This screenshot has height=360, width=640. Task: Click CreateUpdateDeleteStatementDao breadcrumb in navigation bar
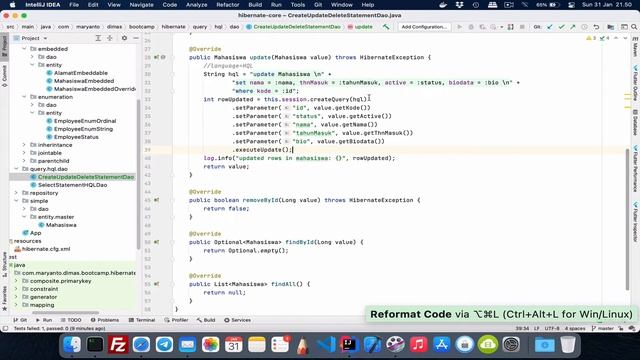point(293,27)
